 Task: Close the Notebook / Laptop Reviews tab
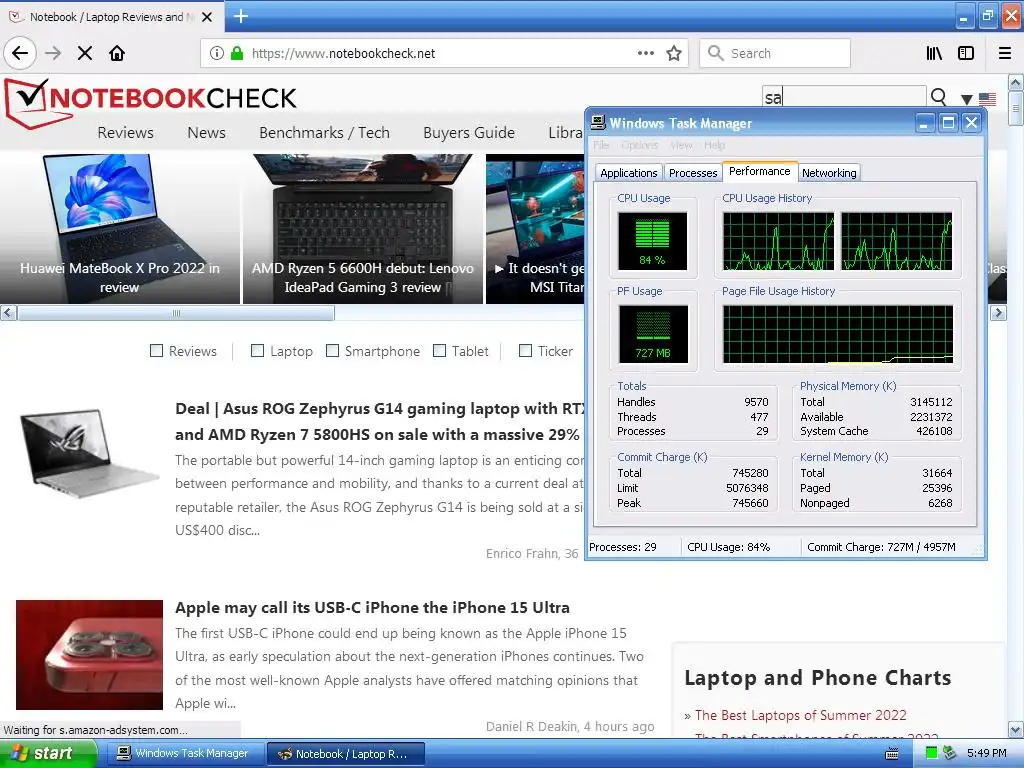[x=207, y=17]
